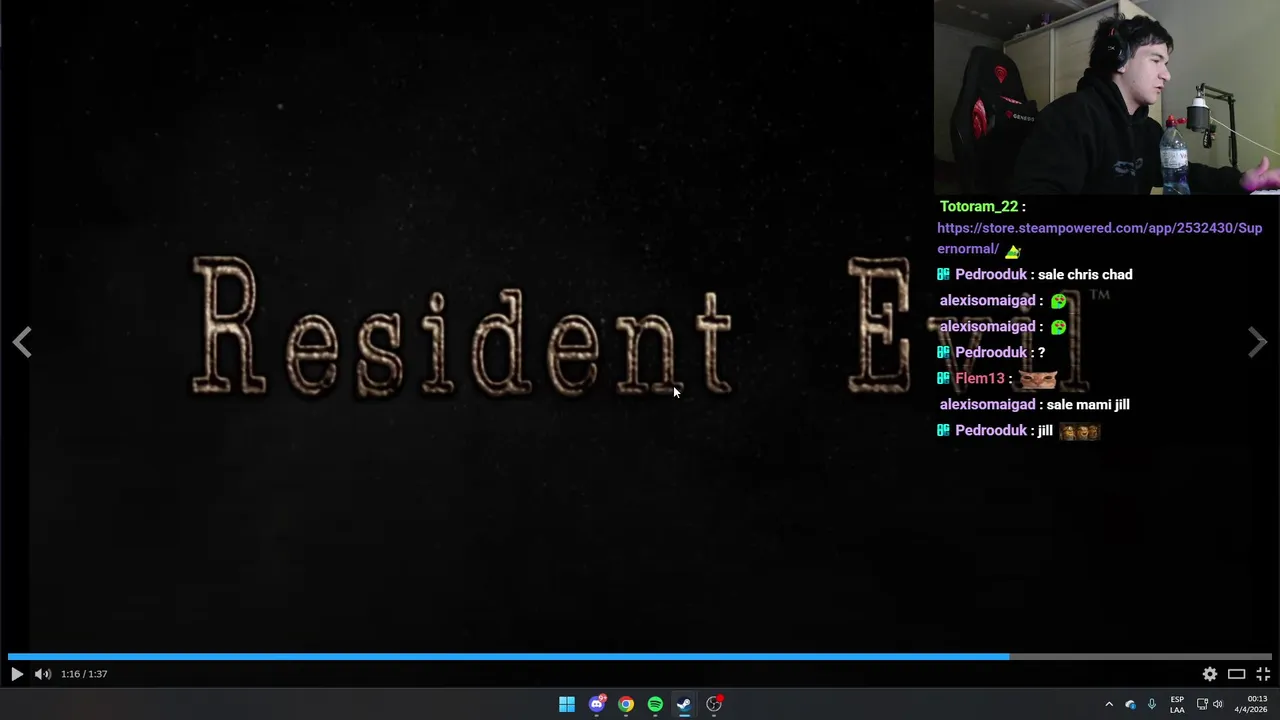Open Discord from the taskbar
The width and height of the screenshot is (1280, 720).
[597, 704]
